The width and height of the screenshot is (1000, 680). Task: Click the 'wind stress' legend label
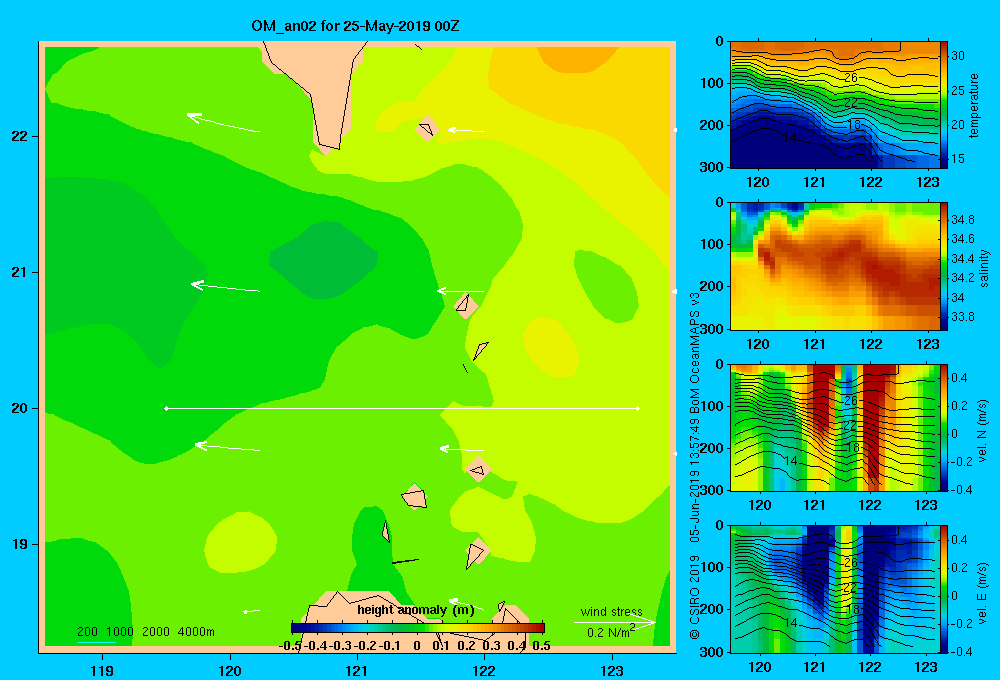pyautogui.click(x=612, y=612)
